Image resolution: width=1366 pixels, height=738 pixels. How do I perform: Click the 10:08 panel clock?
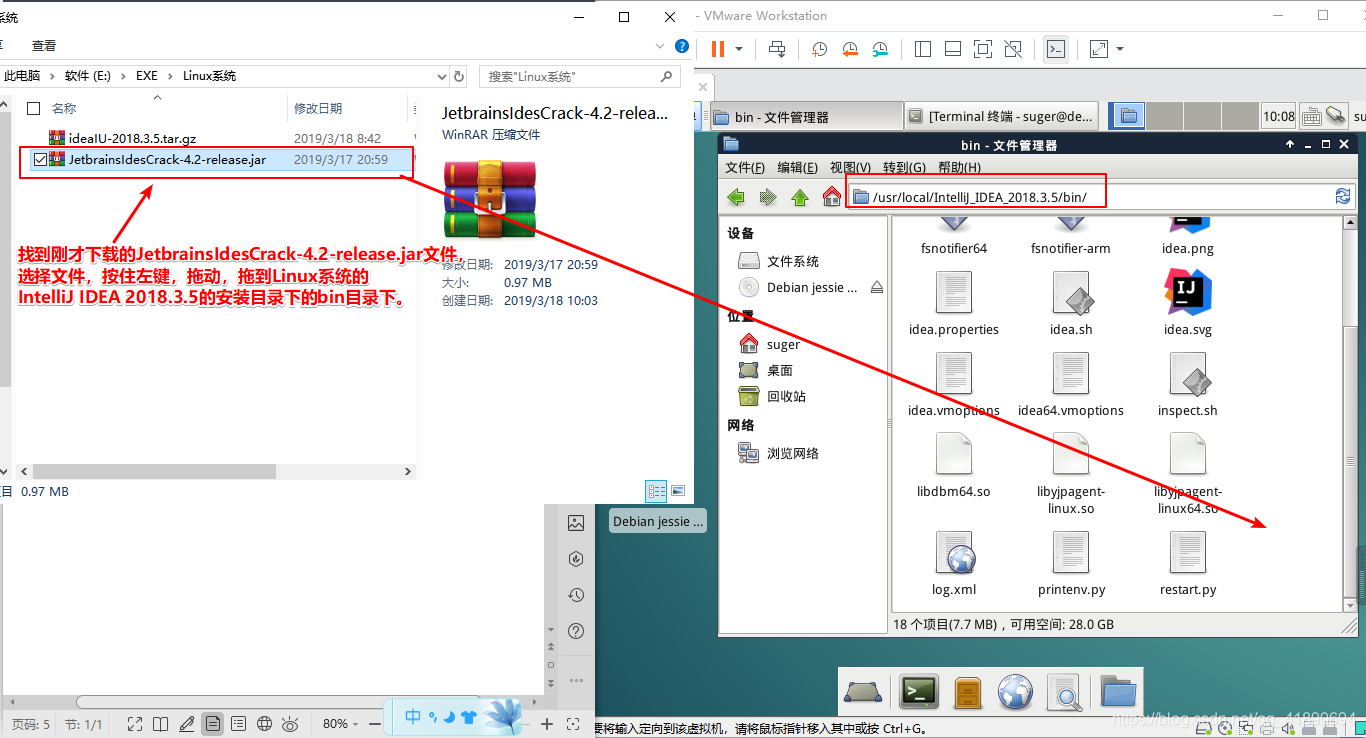point(1278,116)
